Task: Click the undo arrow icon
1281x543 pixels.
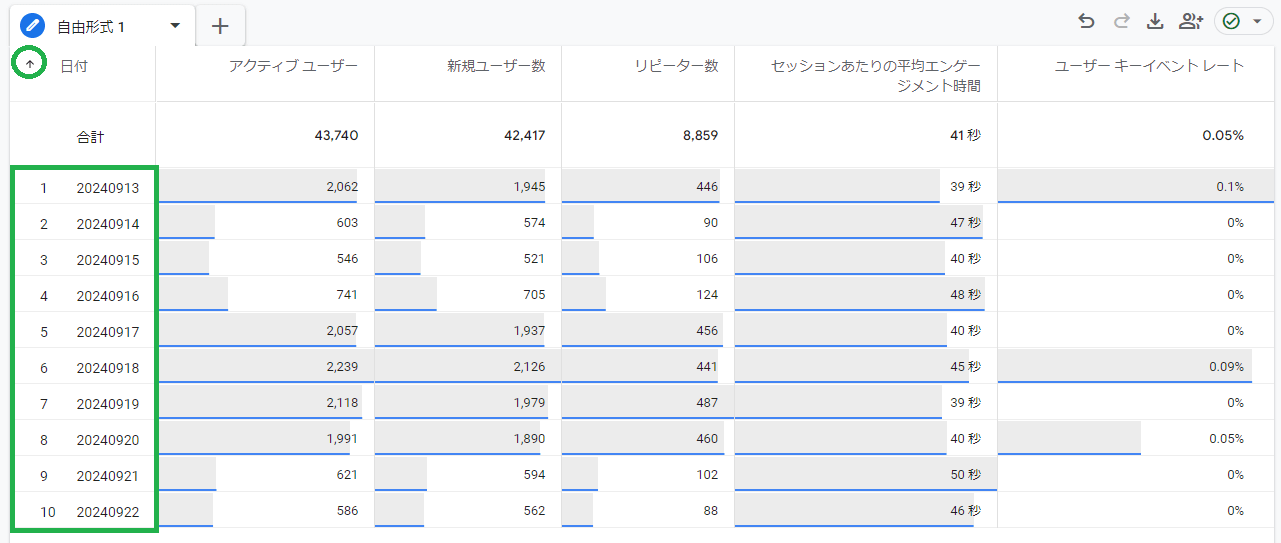Action: click(x=1086, y=22)
